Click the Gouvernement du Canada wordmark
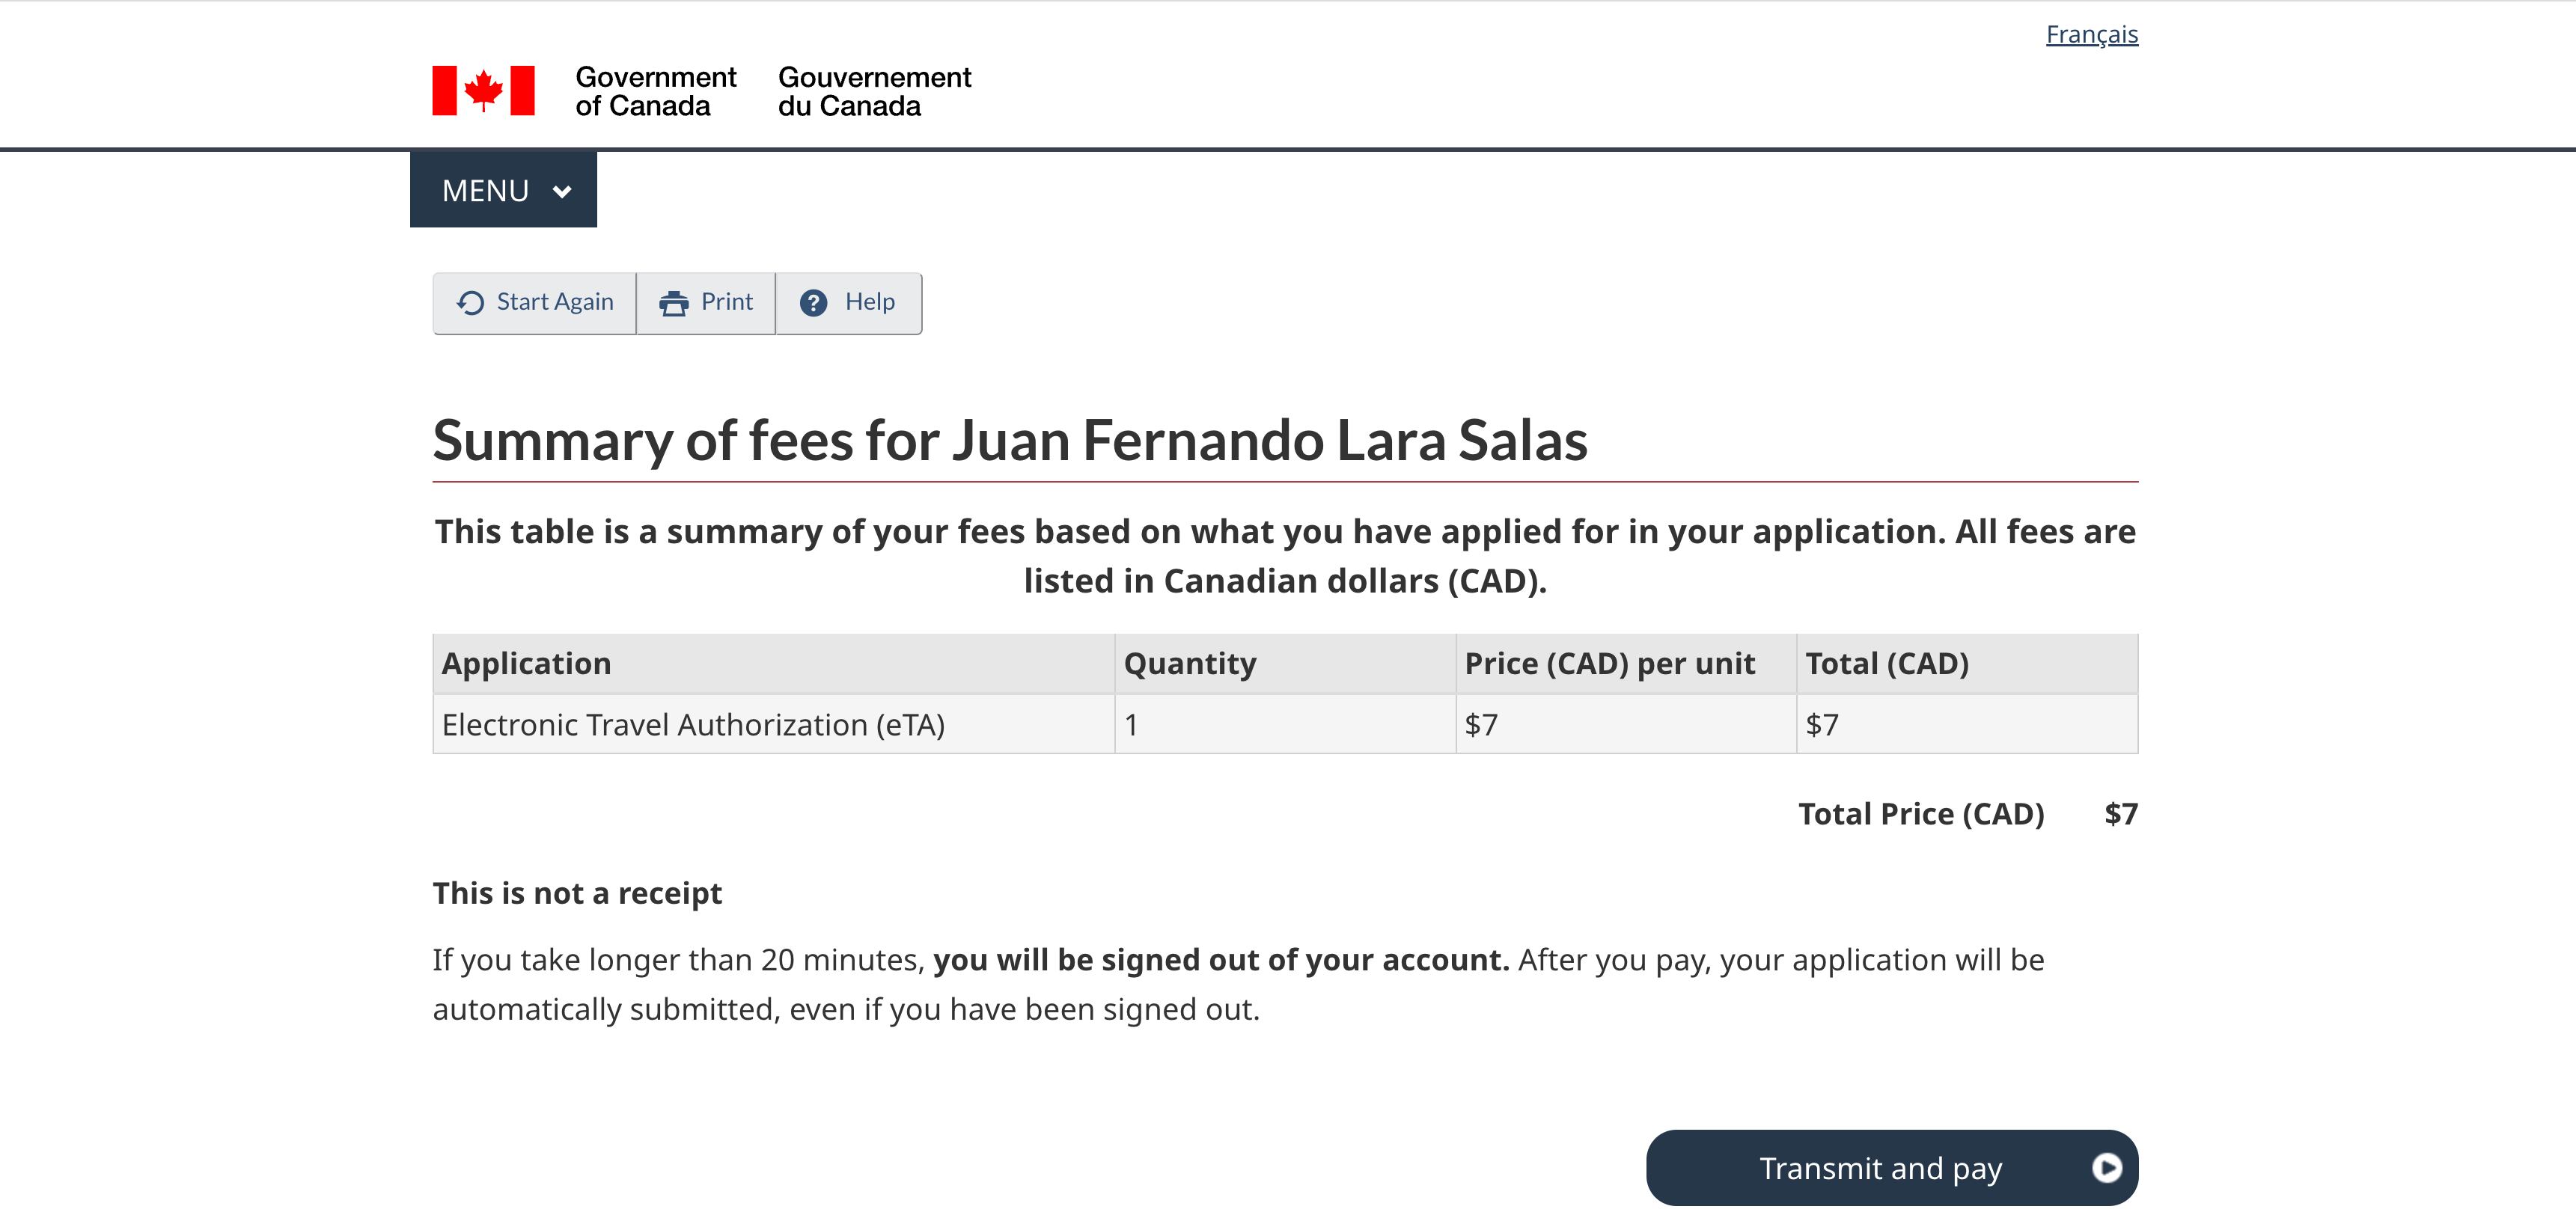 [x=874, y=91]
